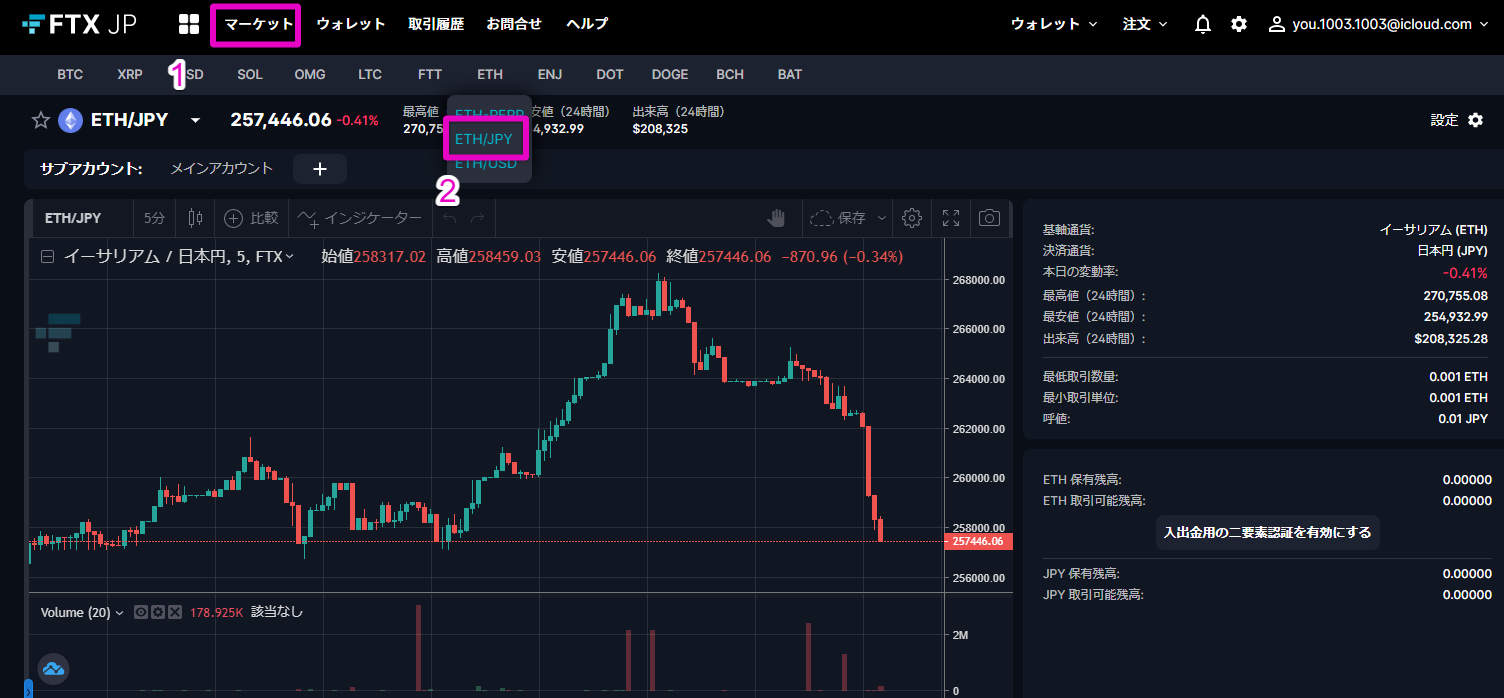This screenshot has width=1504, height=698.
Task: Open symbol search via ETH/JPY in chart toolbar
Action: [73, 218]
